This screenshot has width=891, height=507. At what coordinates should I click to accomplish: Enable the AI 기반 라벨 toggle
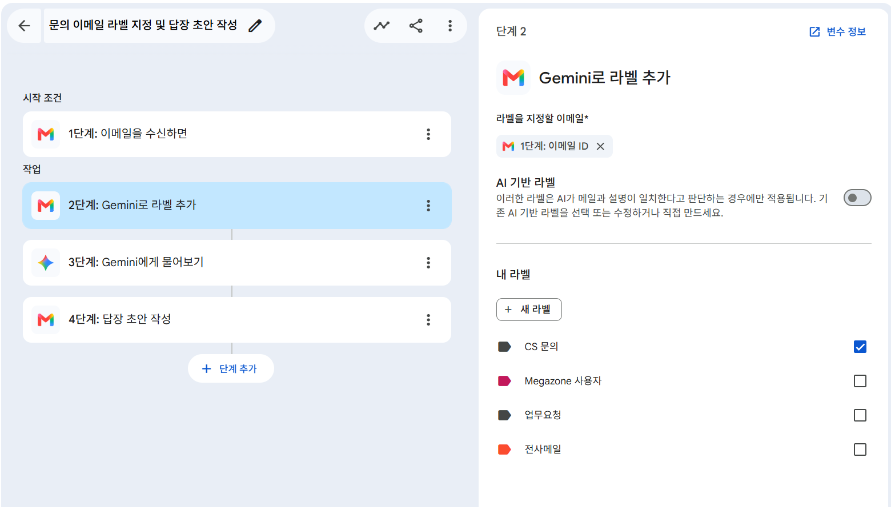pyautogui.click(x=857, y=198)
